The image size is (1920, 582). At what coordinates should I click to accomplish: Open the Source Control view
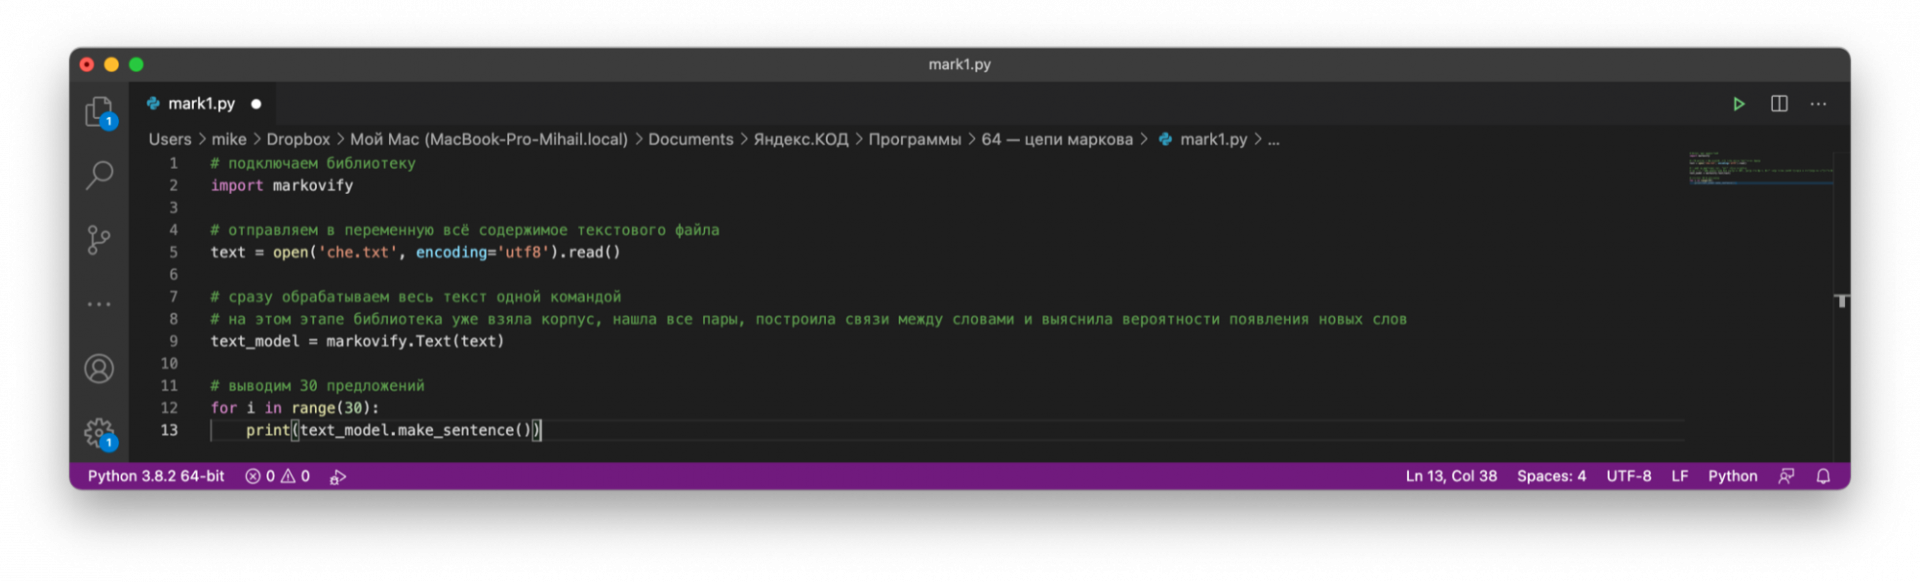[x=99, y=239]
